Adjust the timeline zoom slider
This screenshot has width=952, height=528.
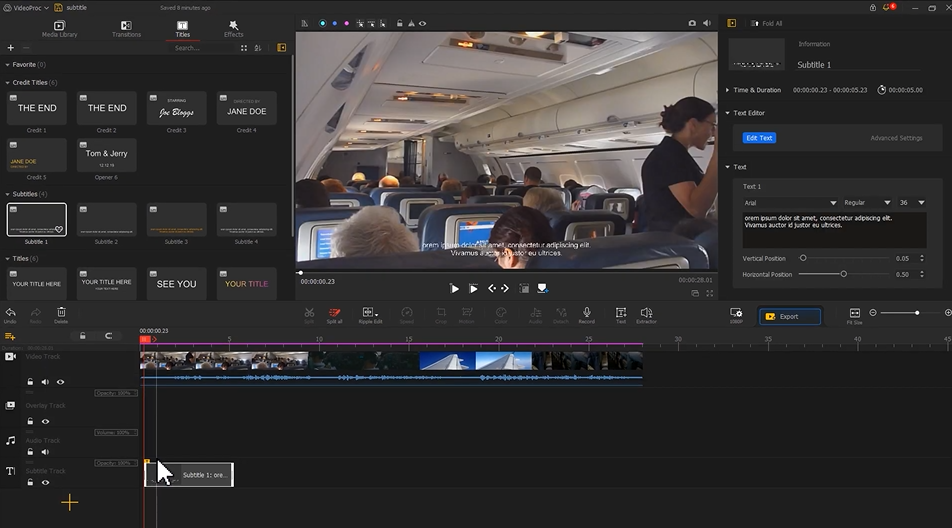(x=911, y=313)
